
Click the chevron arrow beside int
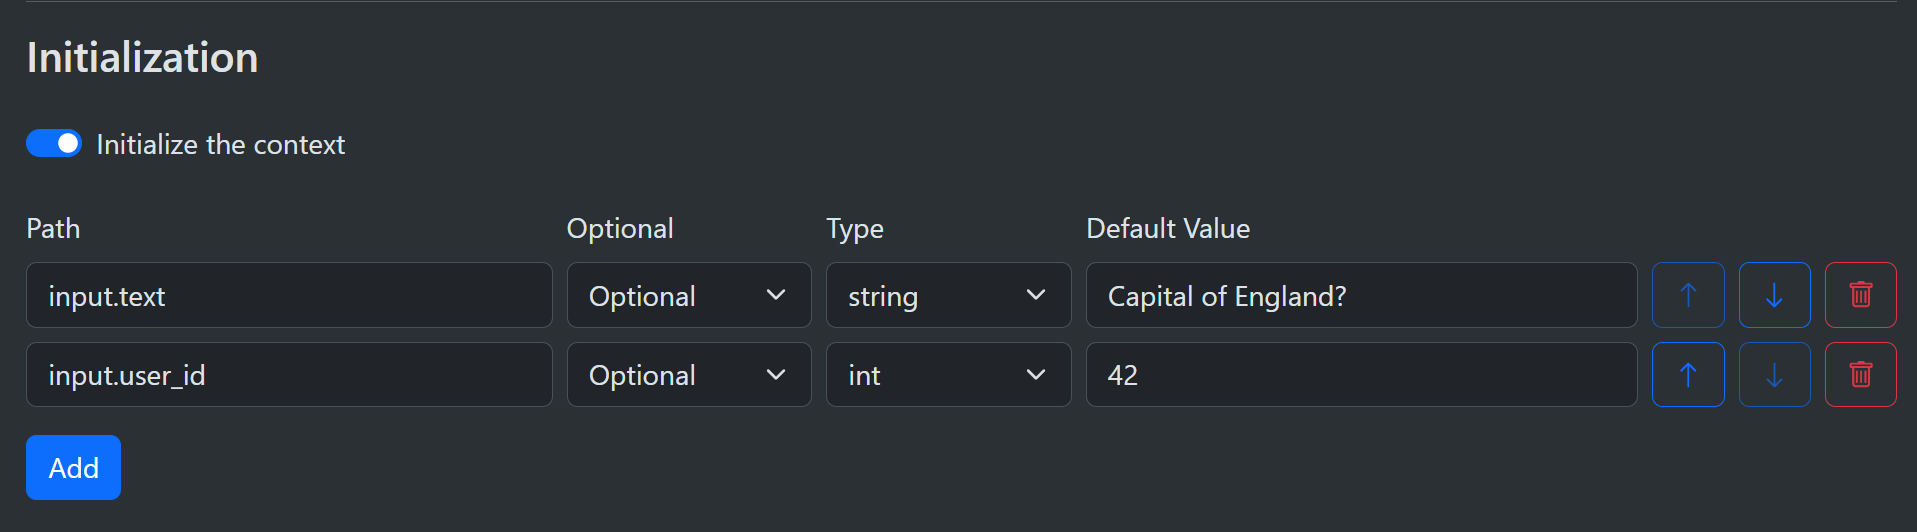point(1036,375)
